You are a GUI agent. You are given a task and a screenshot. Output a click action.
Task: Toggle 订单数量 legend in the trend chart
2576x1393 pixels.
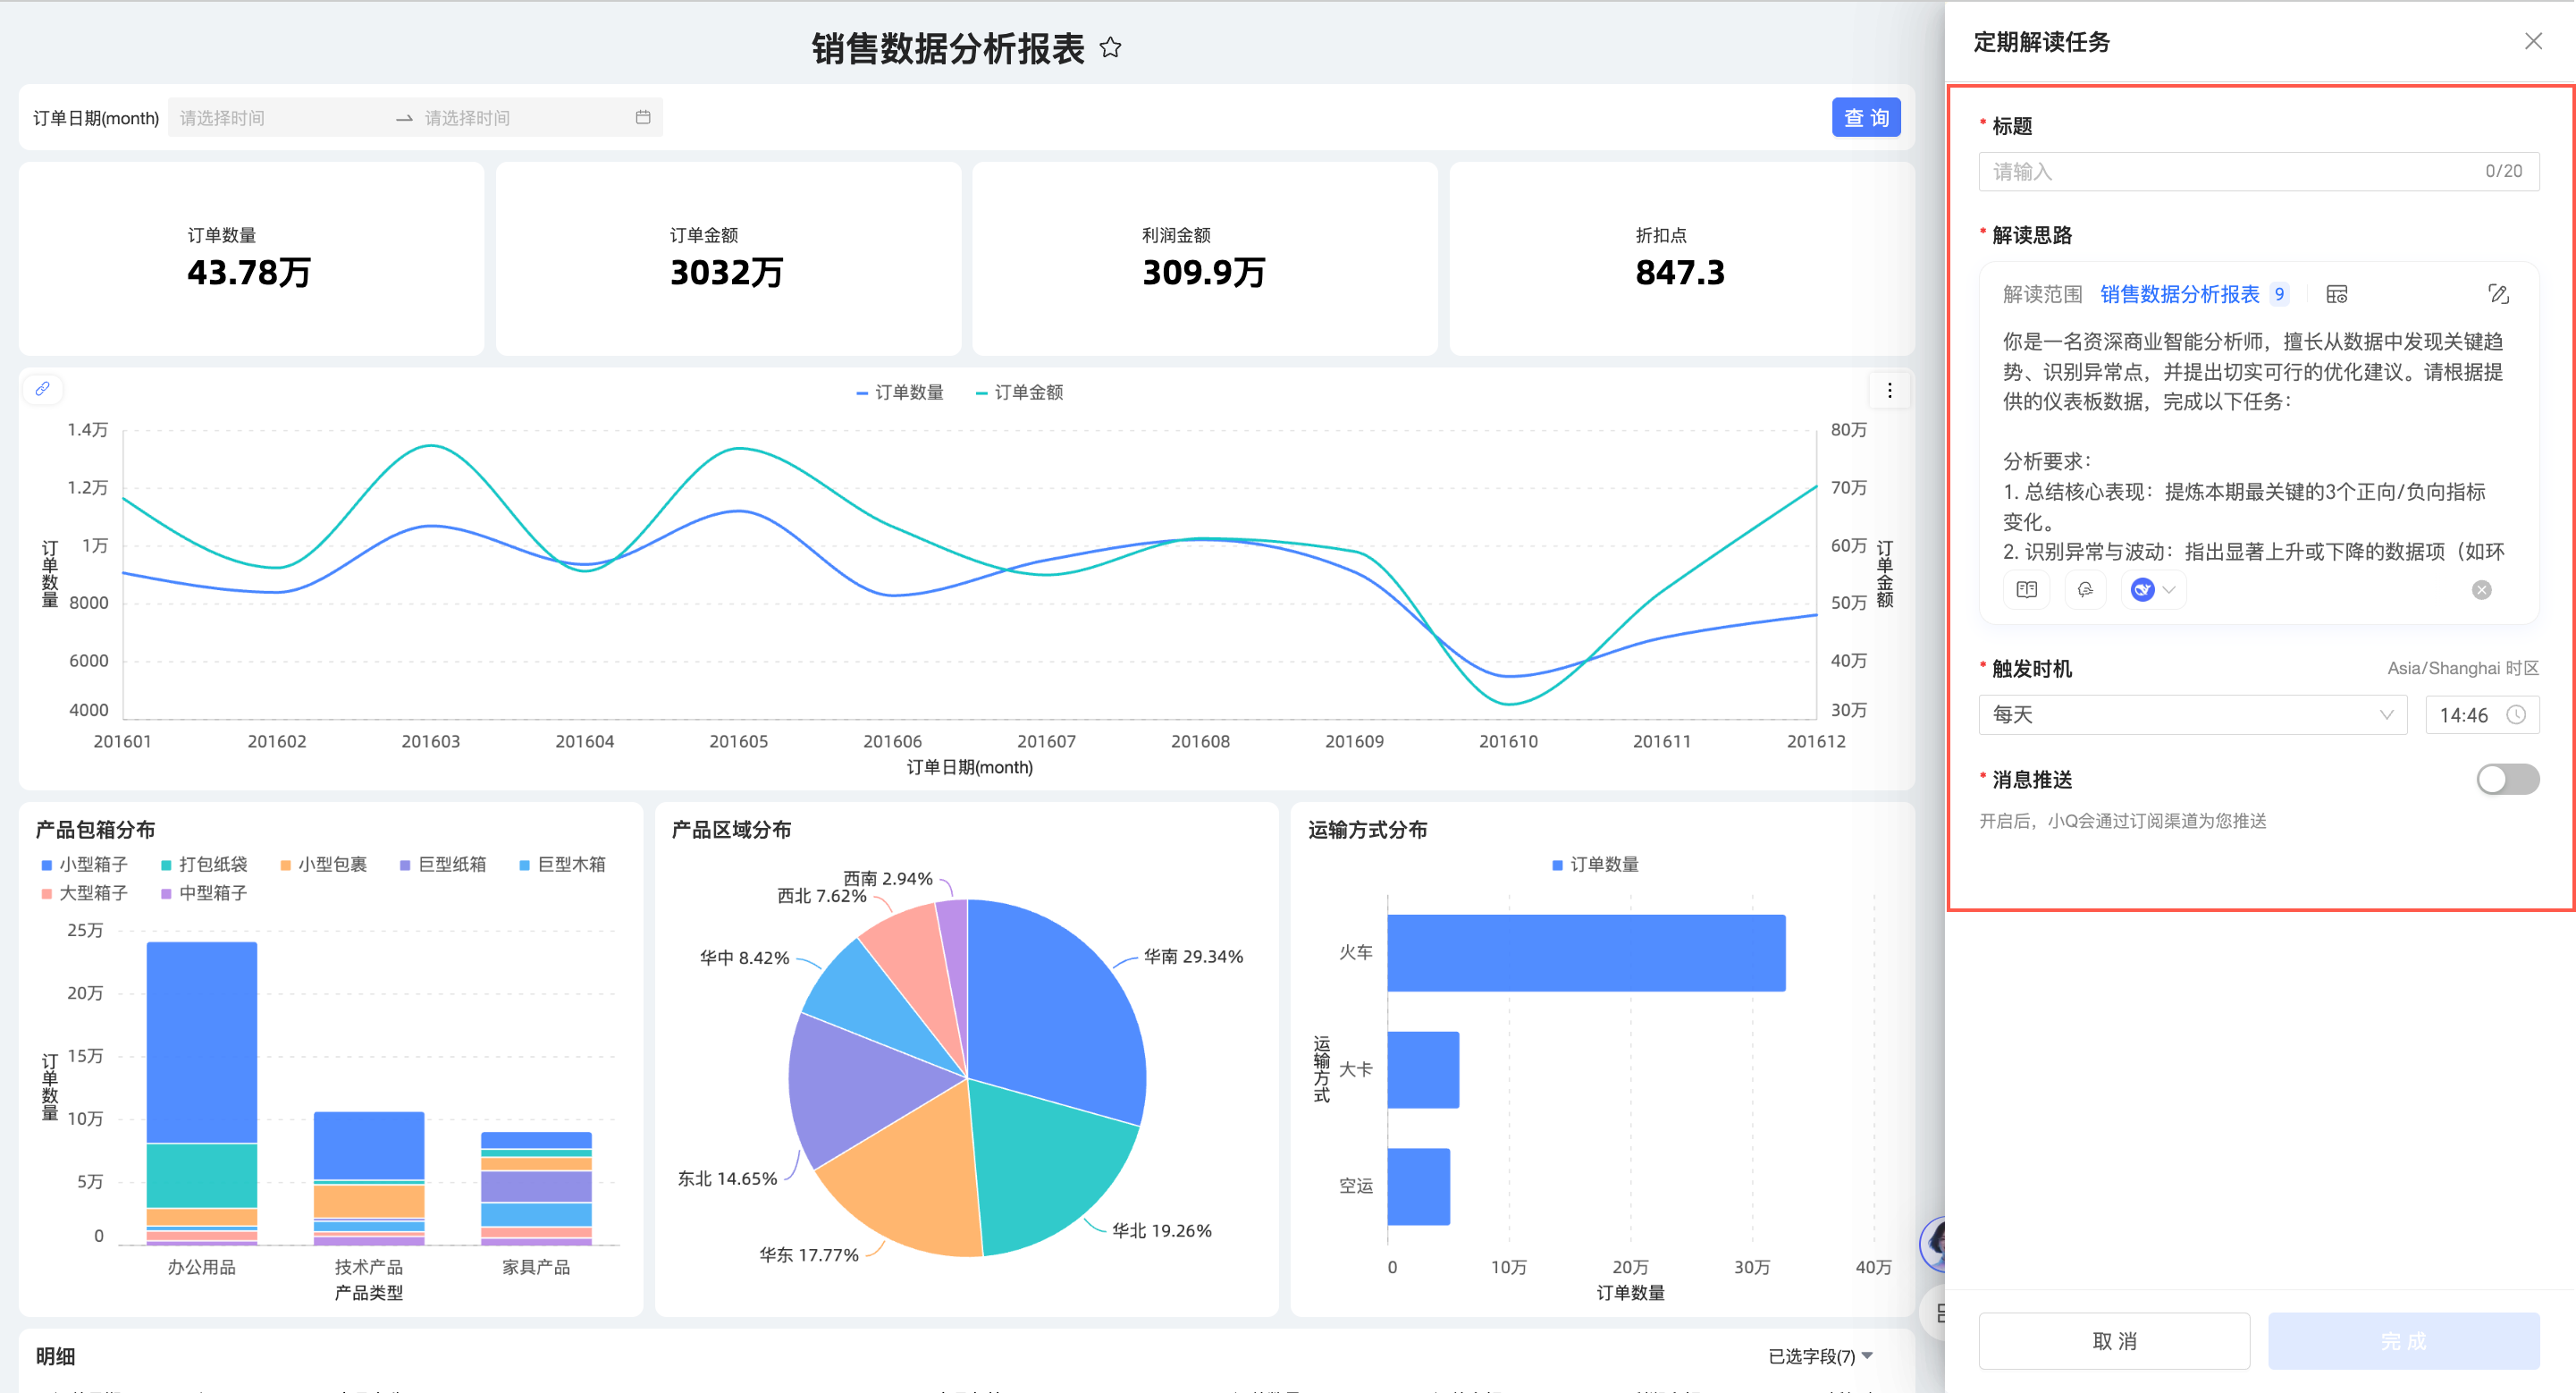(900, 392)
